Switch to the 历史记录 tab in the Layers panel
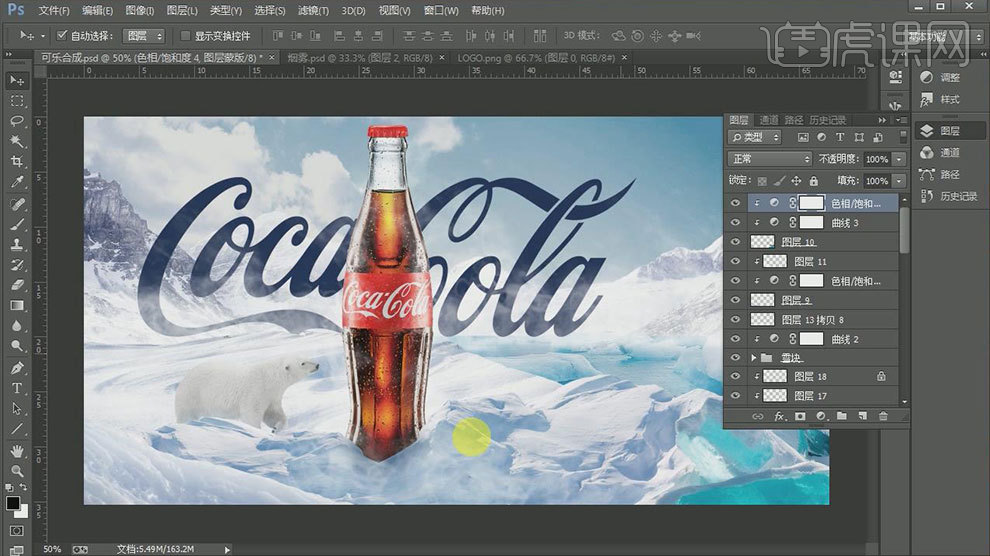The image size is (990, 556). [827, 120]
